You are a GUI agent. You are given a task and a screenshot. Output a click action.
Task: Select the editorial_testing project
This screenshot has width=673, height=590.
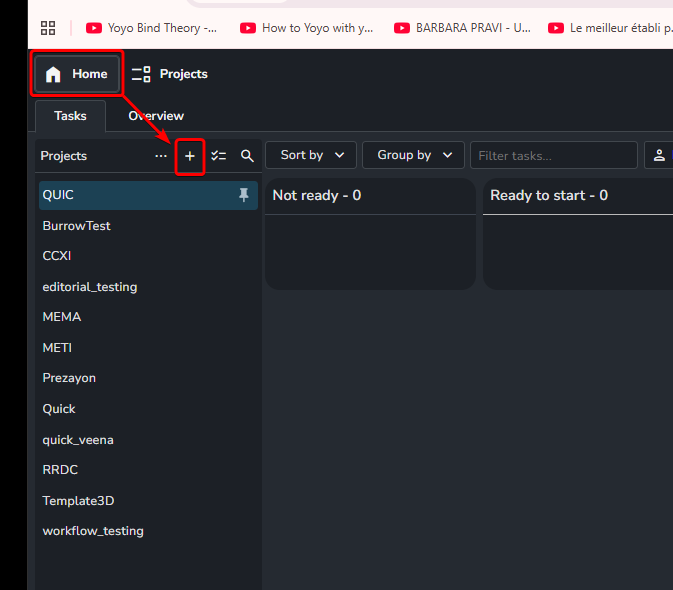point(148,287)
